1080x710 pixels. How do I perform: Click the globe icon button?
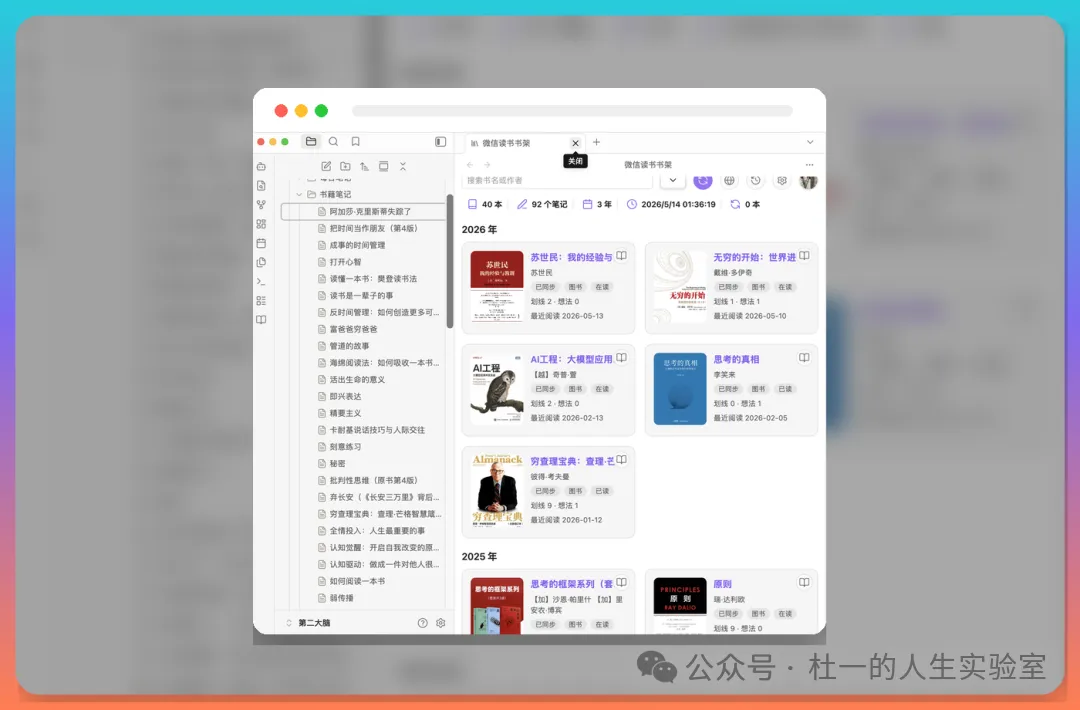[x=729, y=180]
